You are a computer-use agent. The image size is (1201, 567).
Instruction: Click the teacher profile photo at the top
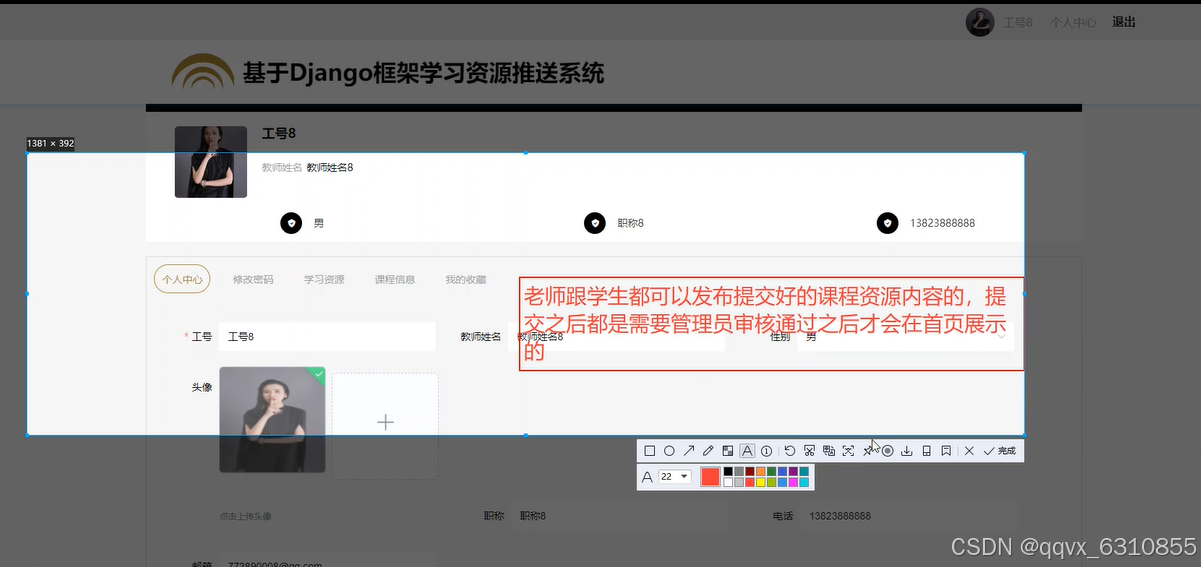pyautogui.click(x=211, y=162)
